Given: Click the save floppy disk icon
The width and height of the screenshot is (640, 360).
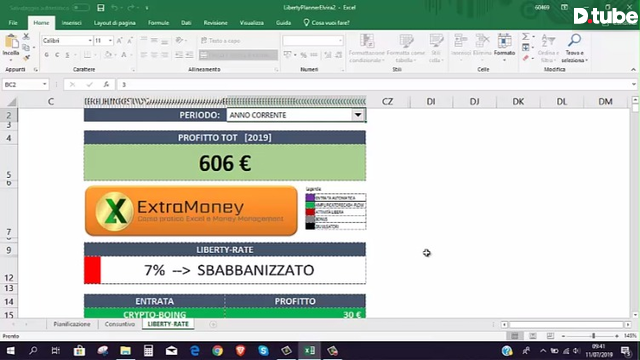Looking at the screenshot, I should 100,8.
